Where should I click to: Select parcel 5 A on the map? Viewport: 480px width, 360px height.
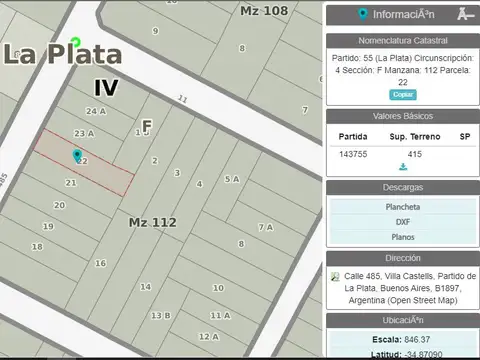(232, 179)
